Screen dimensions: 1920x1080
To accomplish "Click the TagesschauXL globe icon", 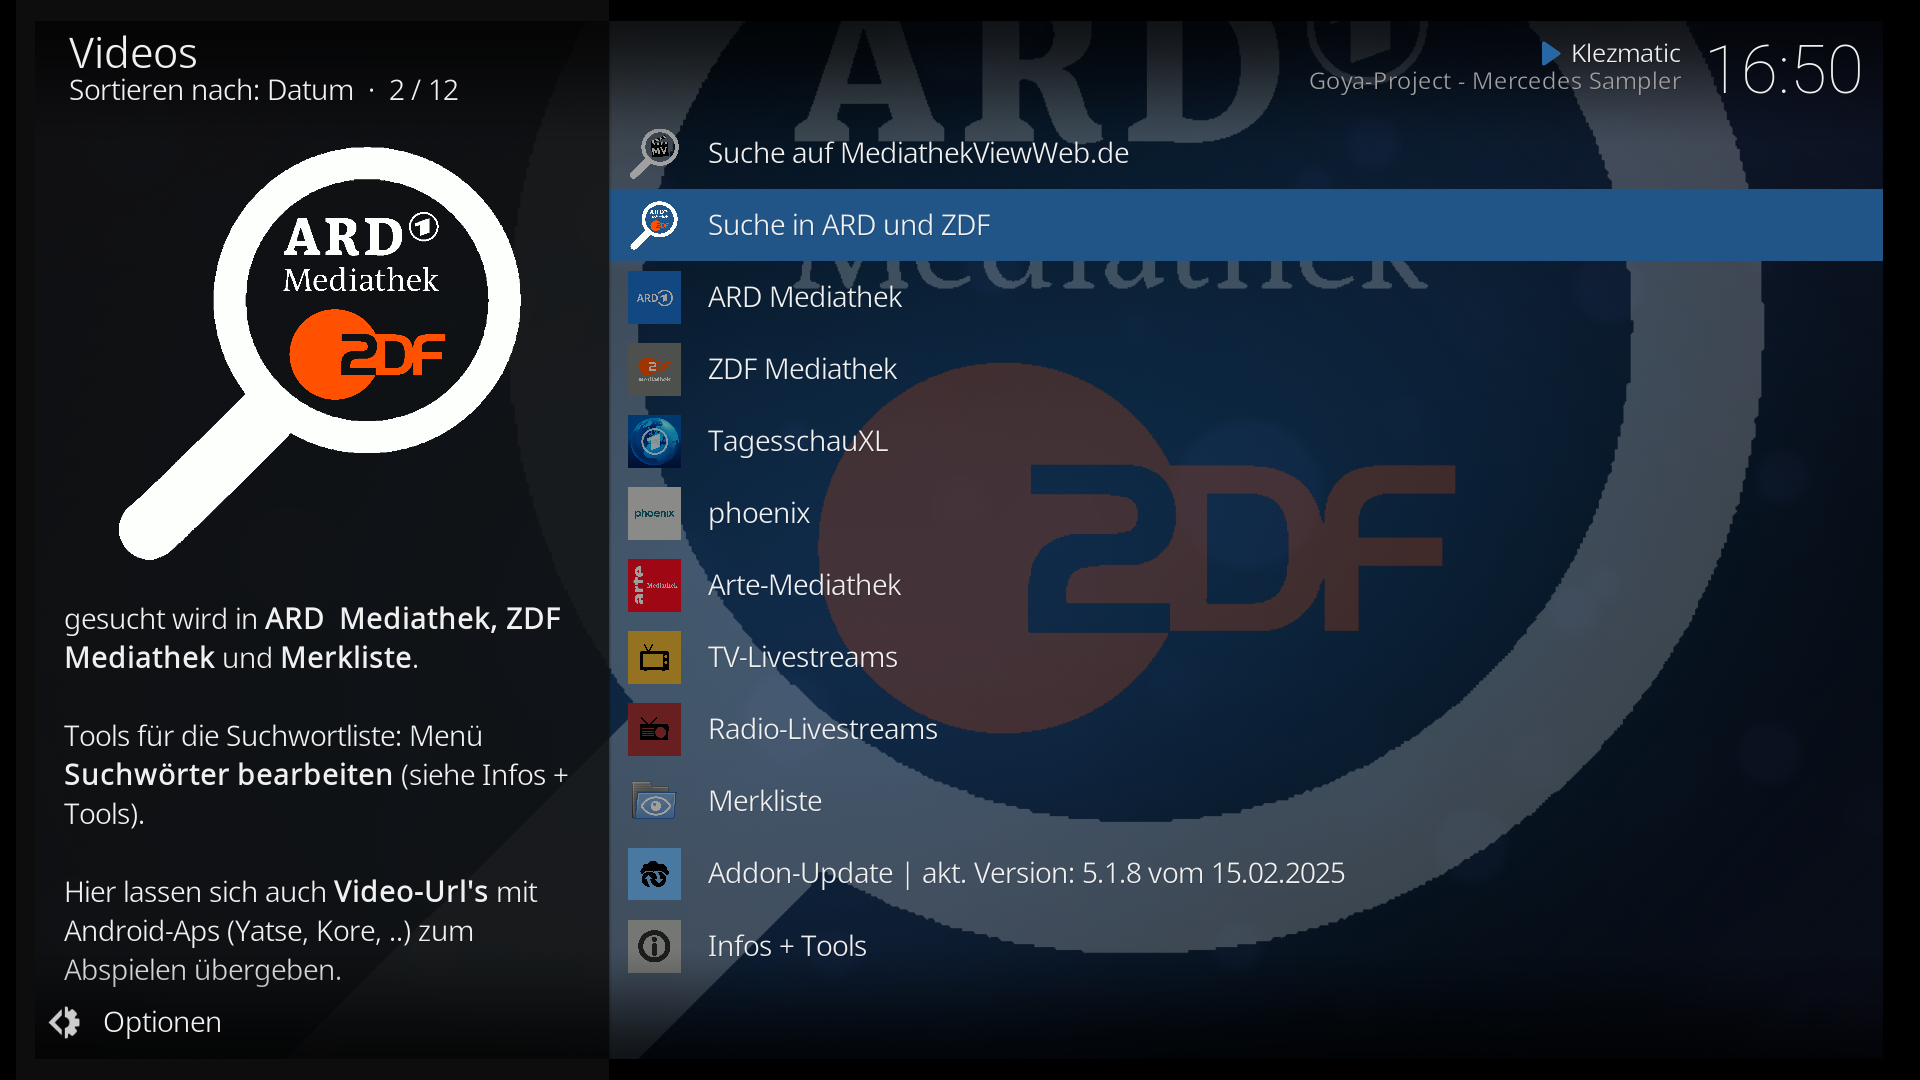I will (654, 441).
